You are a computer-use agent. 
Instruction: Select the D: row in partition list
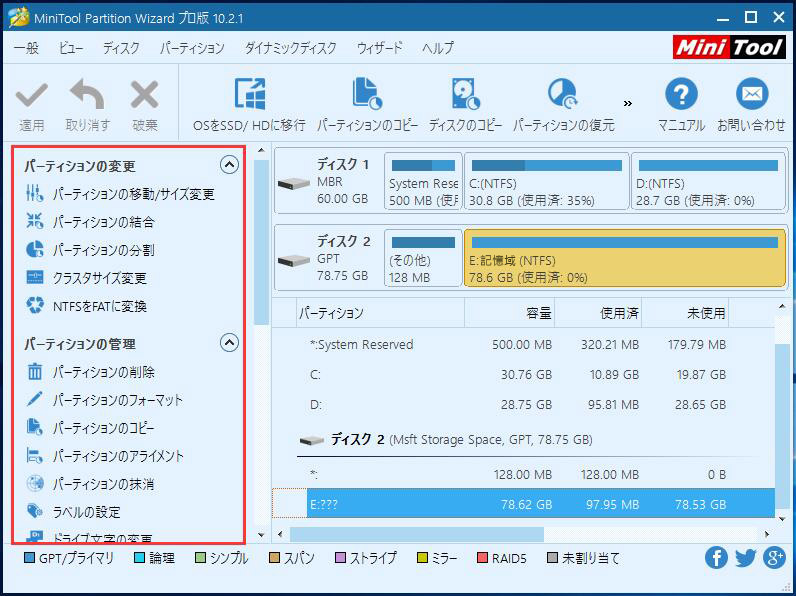[523, 405]
